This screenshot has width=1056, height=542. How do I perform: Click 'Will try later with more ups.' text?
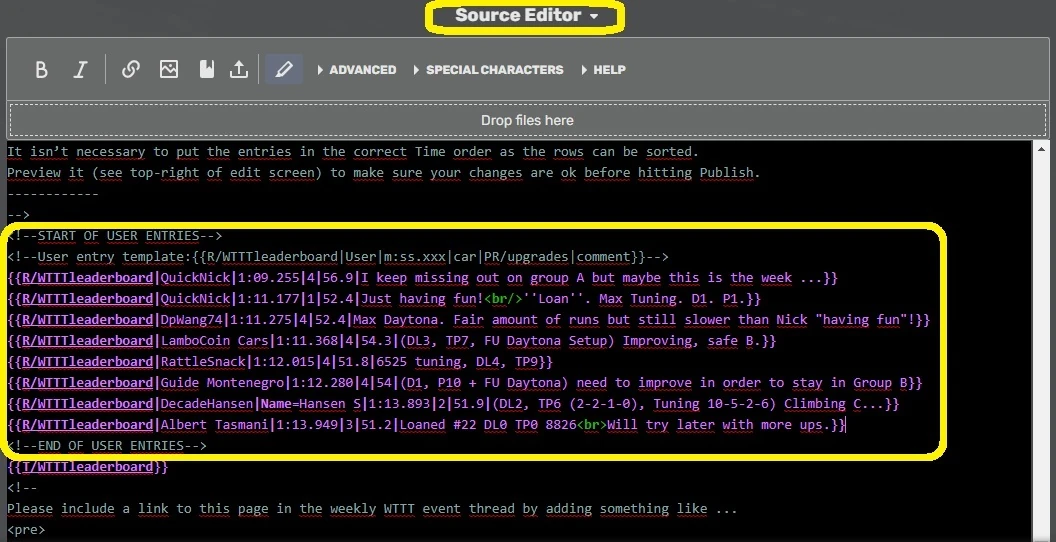tap(719, 424)
